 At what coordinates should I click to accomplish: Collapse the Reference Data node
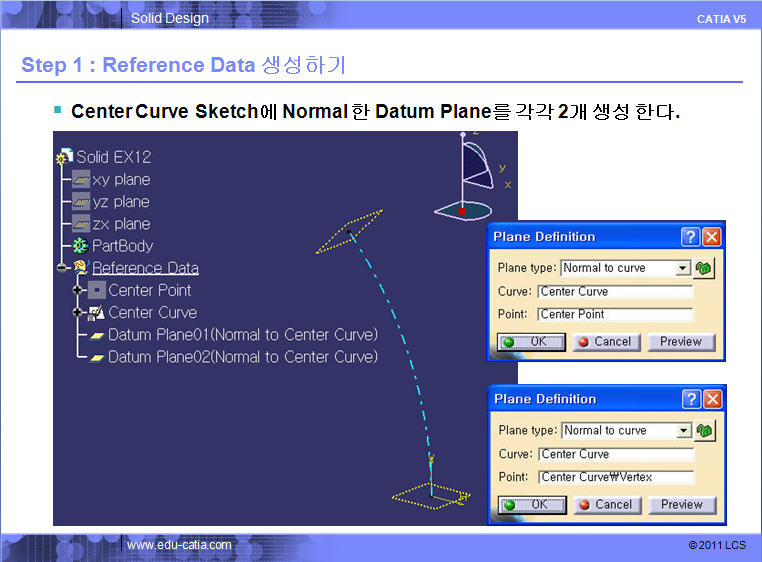(x=62, y=268)
